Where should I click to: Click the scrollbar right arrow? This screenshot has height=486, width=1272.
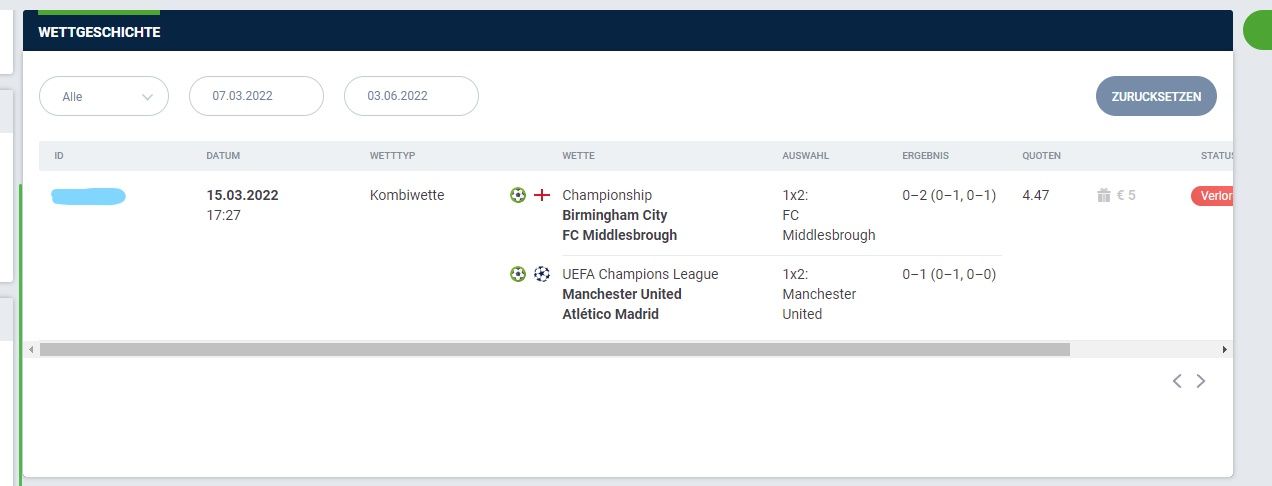tap(1225, 350)
